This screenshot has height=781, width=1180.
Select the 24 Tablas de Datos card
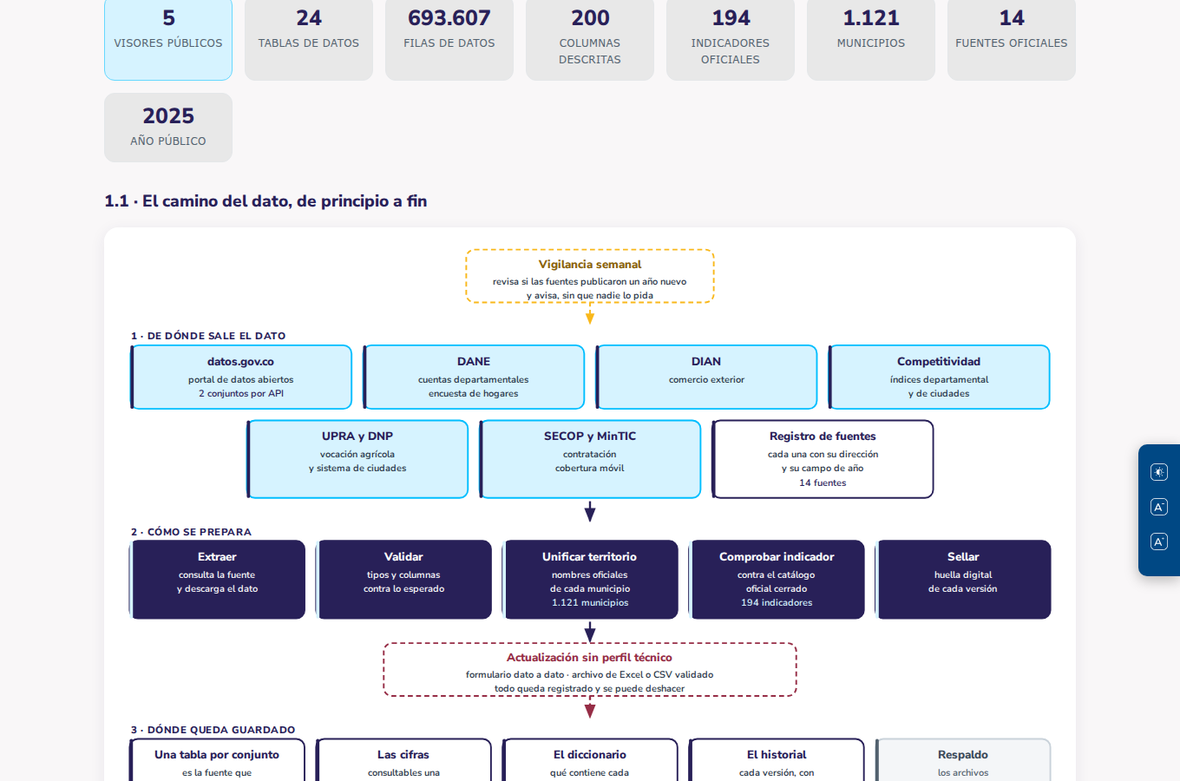309,38
